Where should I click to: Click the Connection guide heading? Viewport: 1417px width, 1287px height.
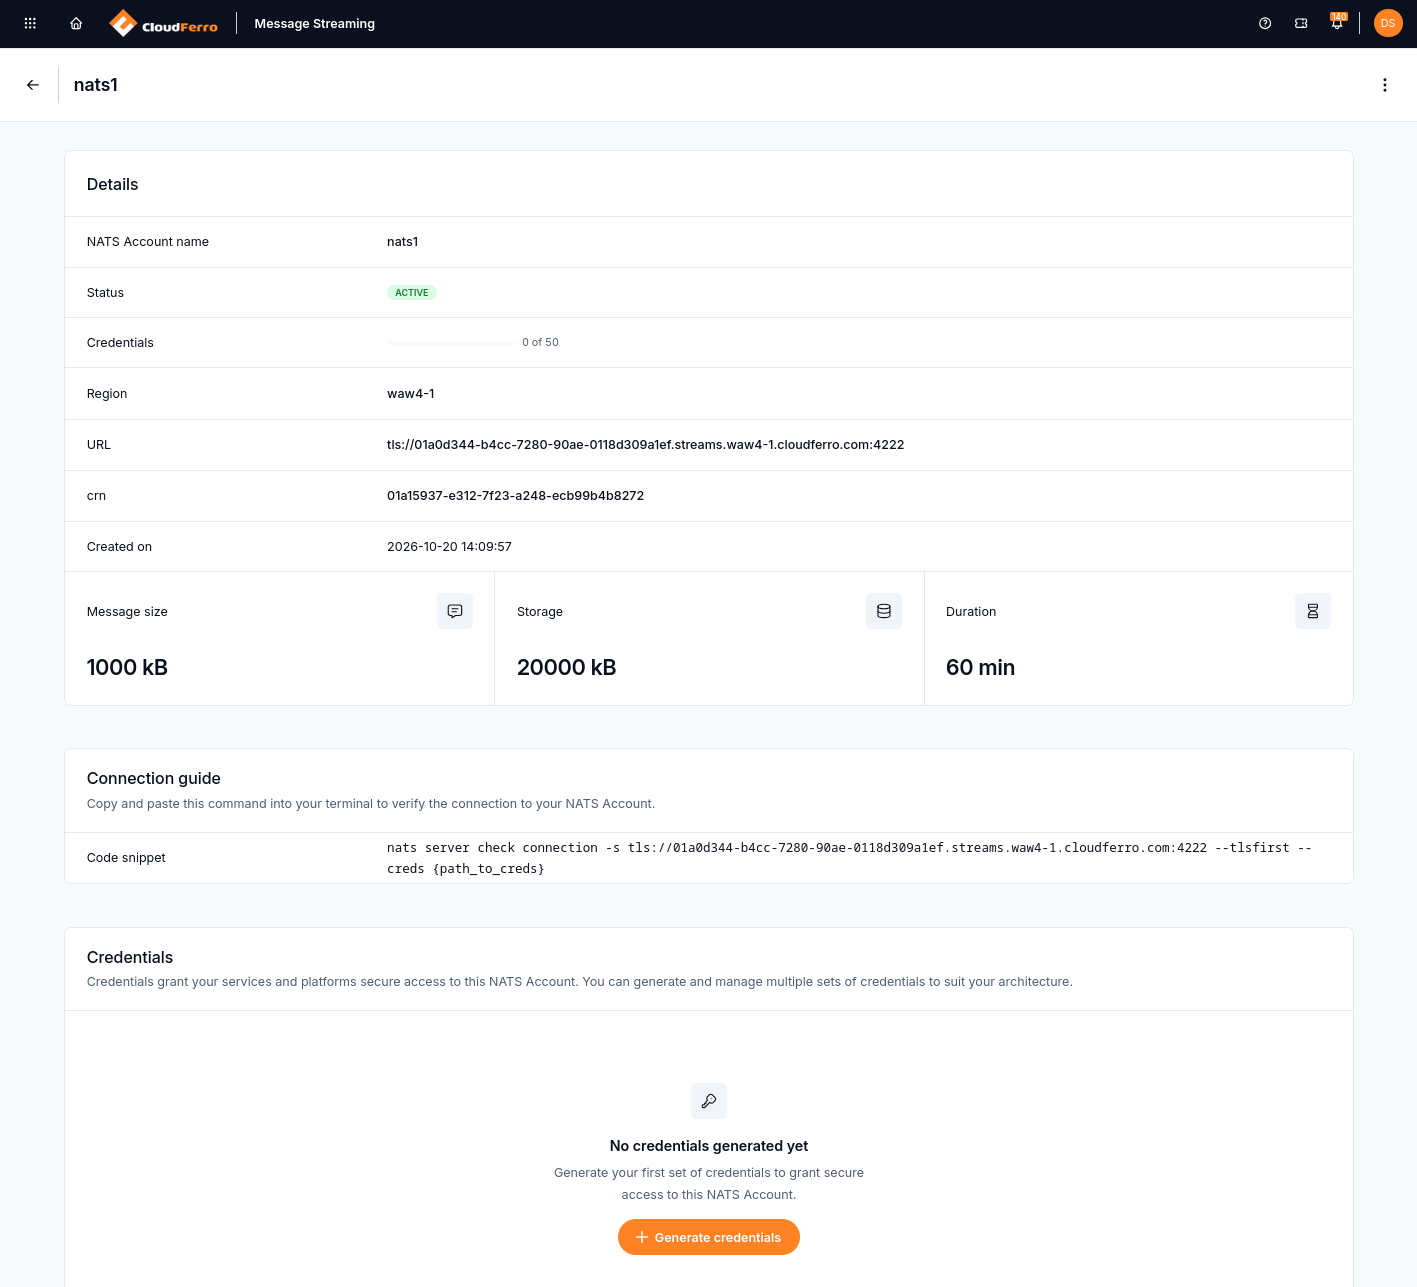click(x=154, y=778)
